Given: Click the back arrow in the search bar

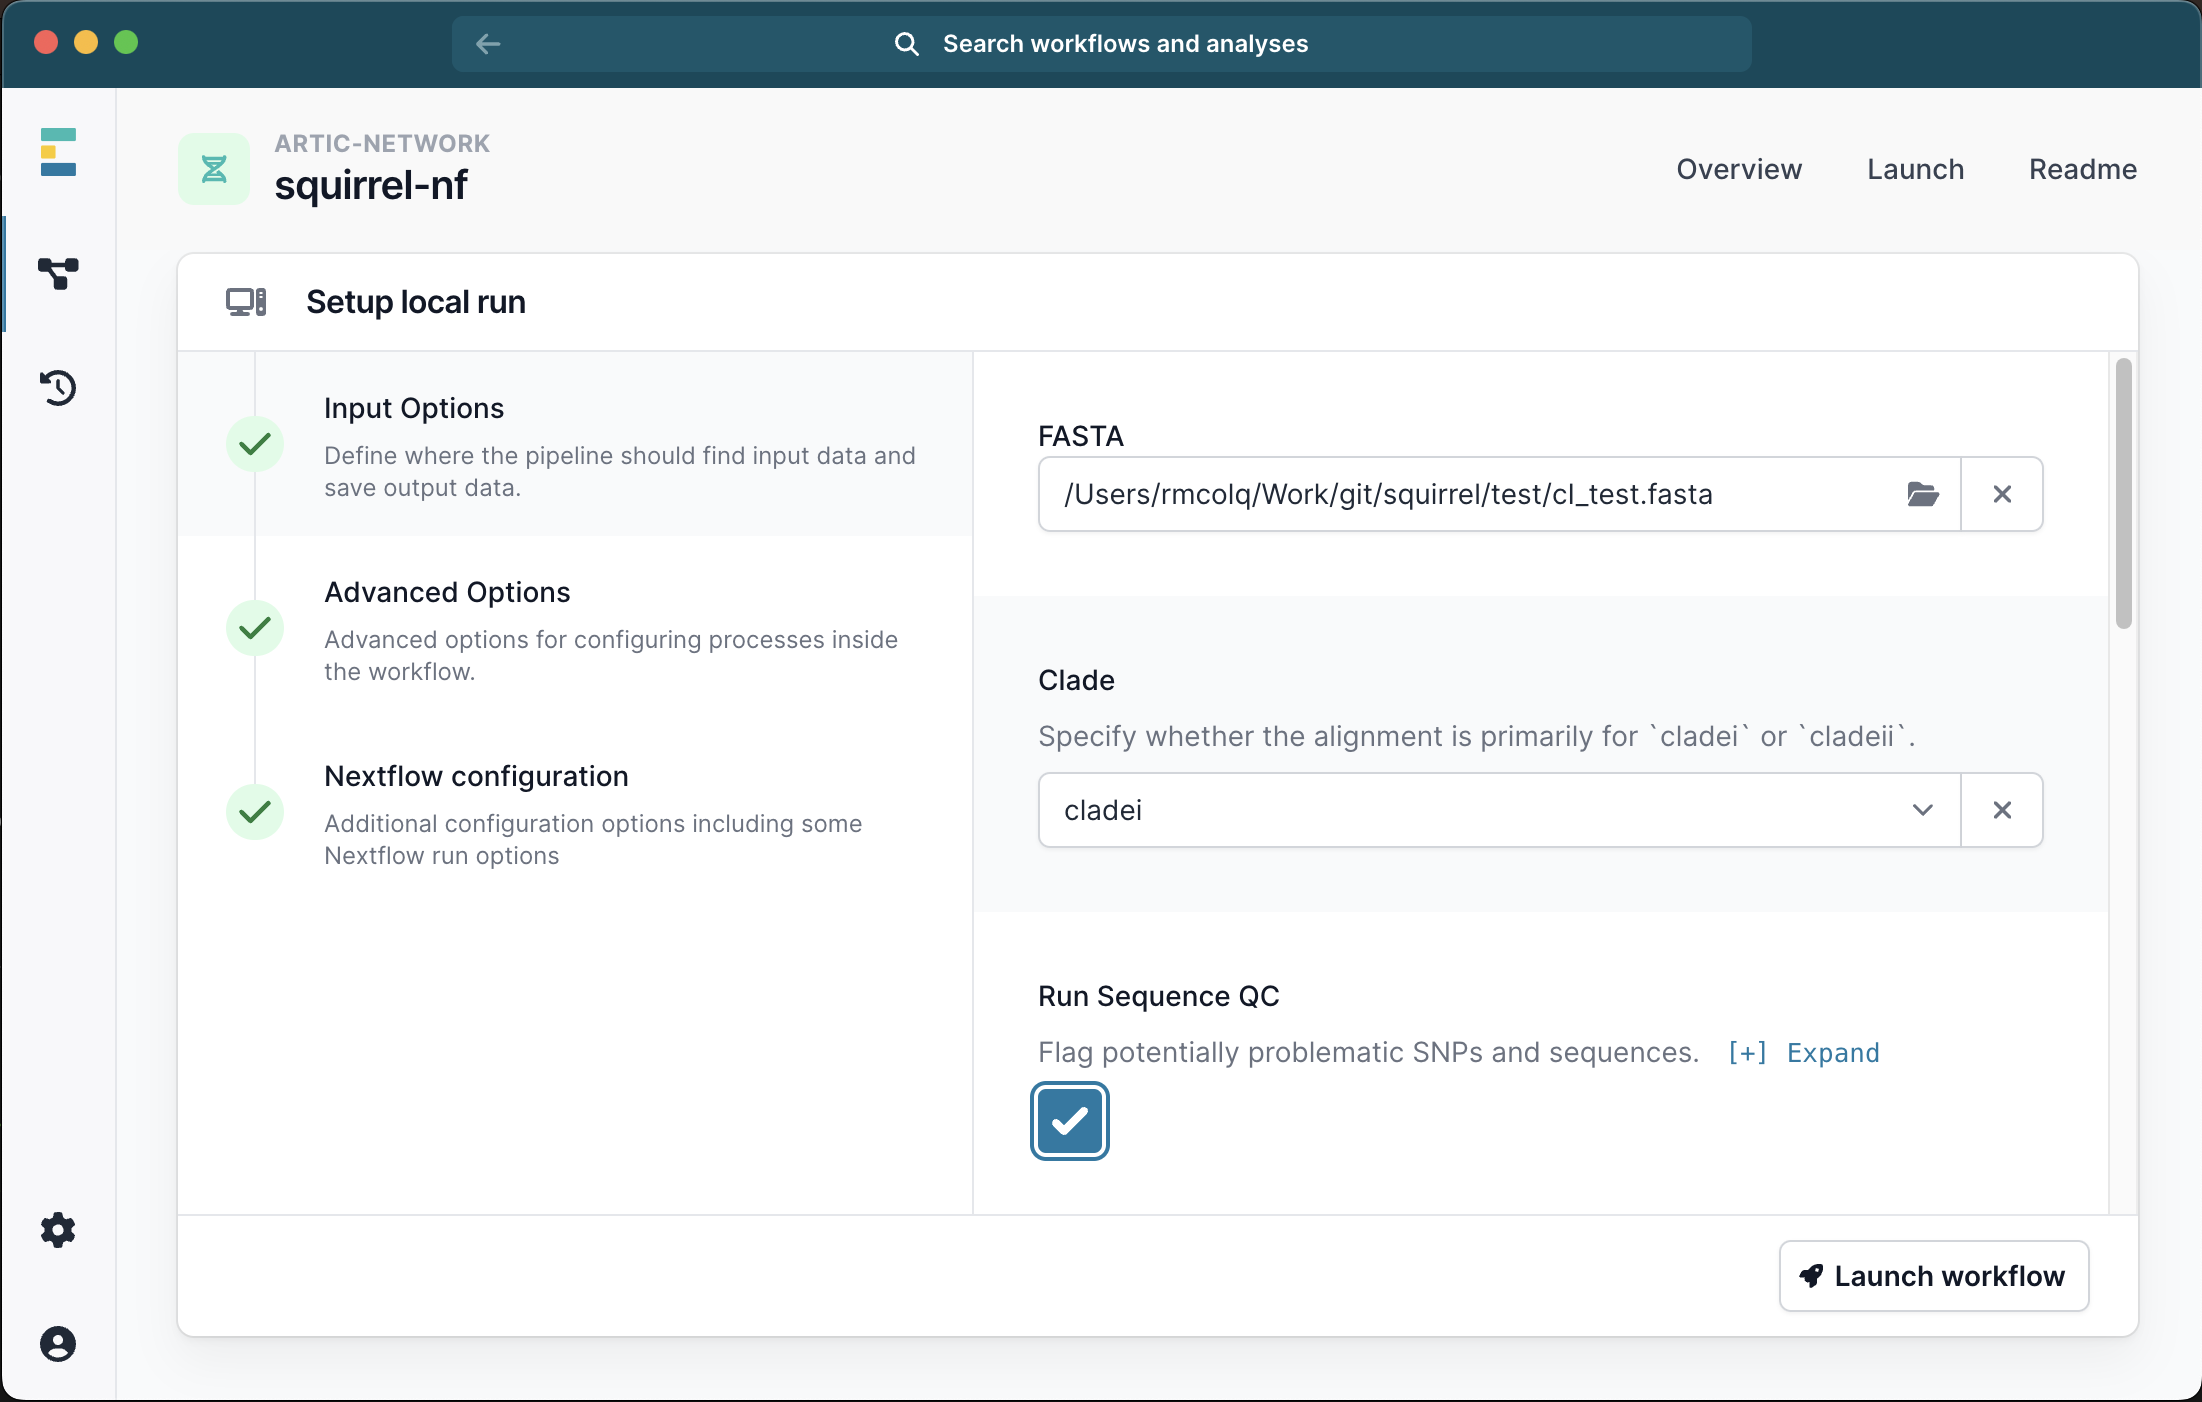Looking at the screenshot, I should tap(488, 44).
